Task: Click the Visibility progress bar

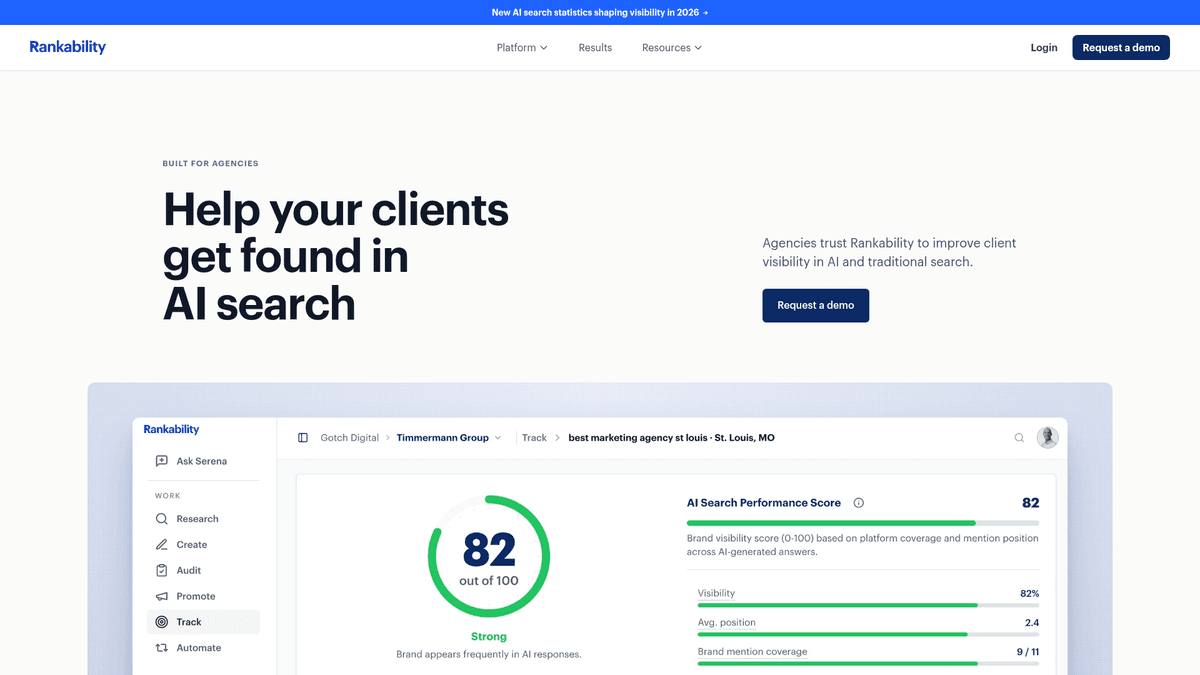Action: (868, 605)
